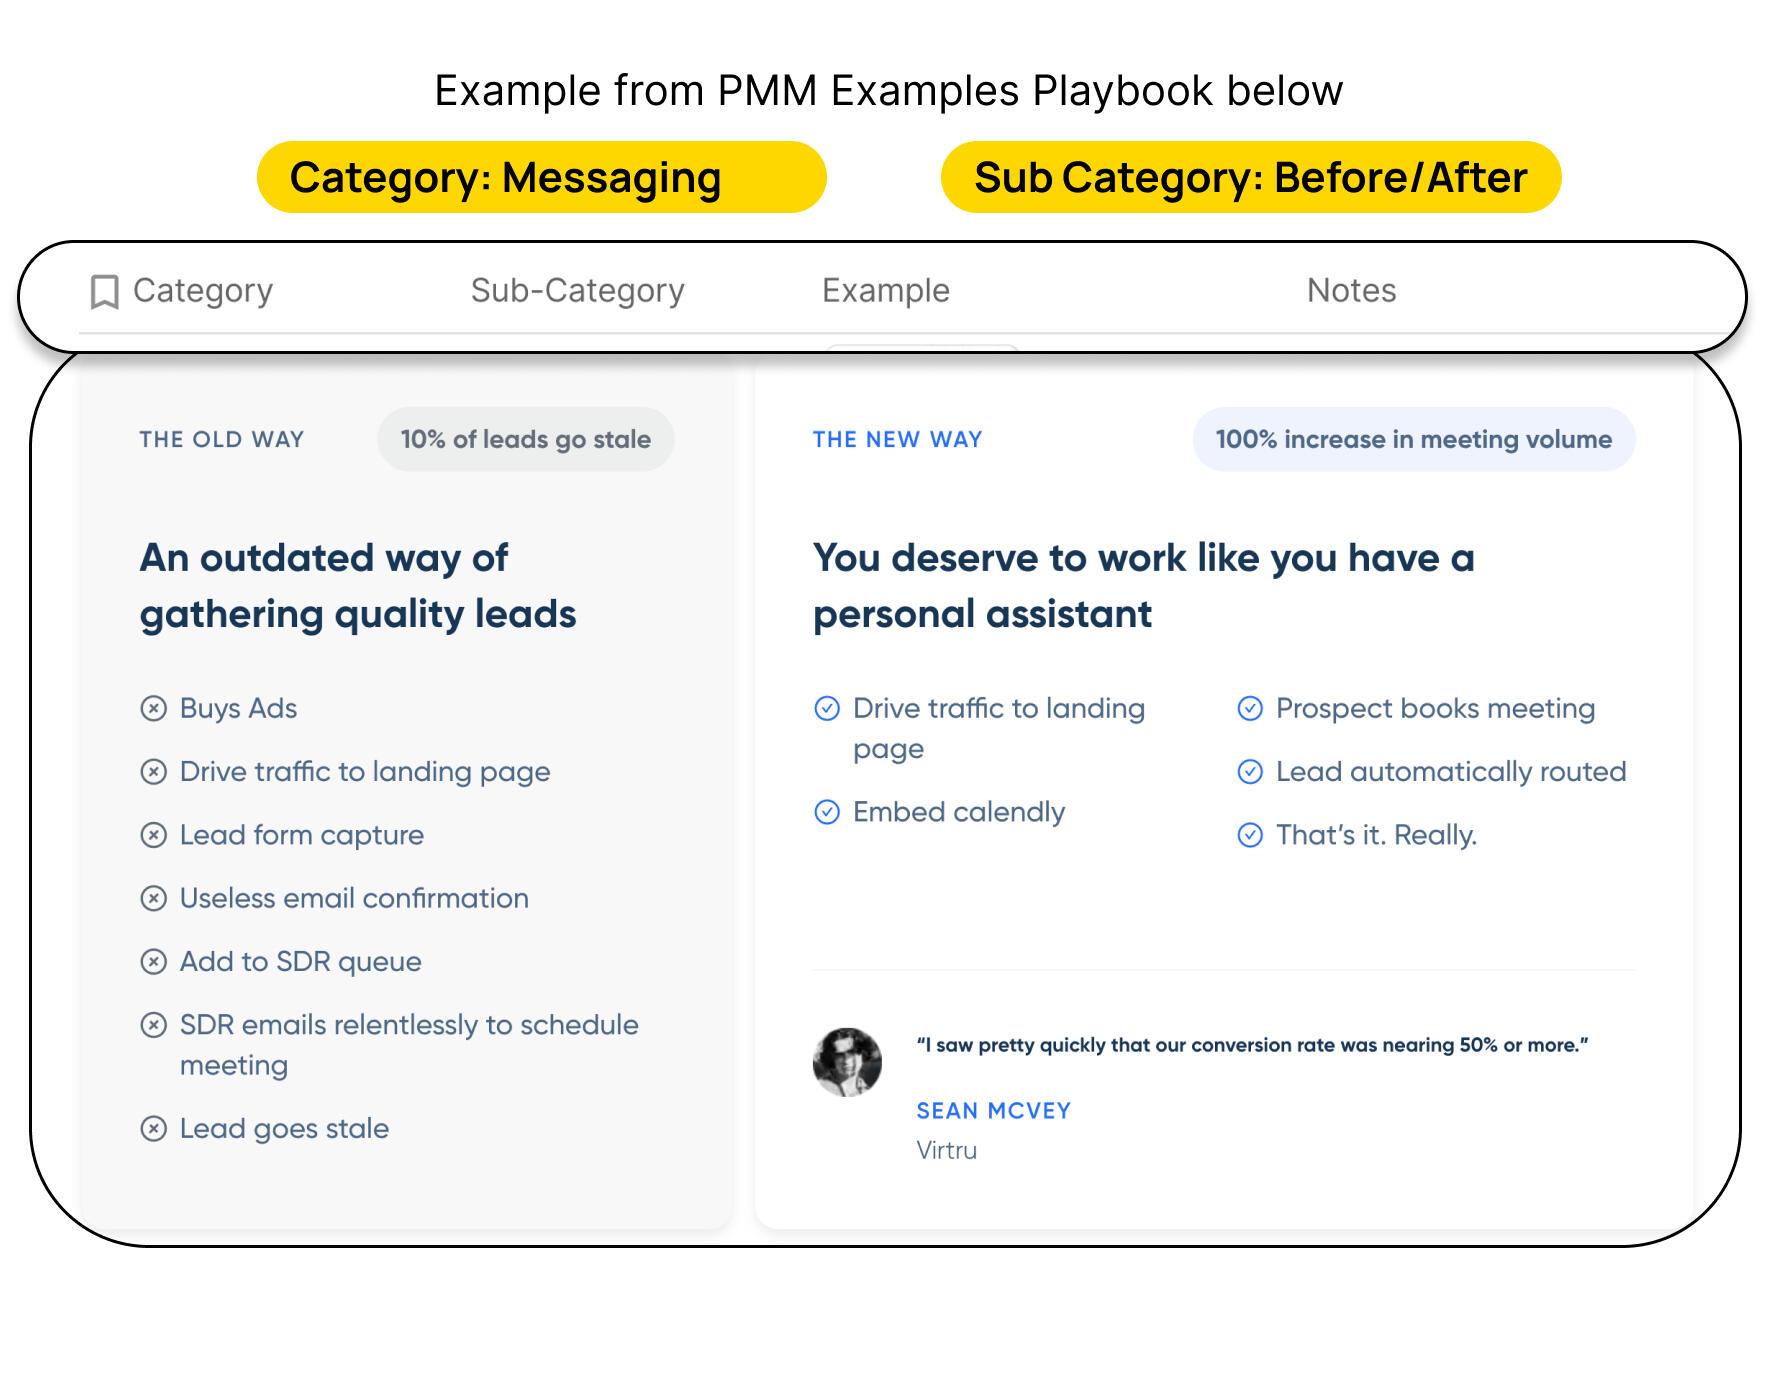The image size is (1789, 1386).
Task: Click the Category: Messaging yellow pill
Action: [x=541, y=178]
